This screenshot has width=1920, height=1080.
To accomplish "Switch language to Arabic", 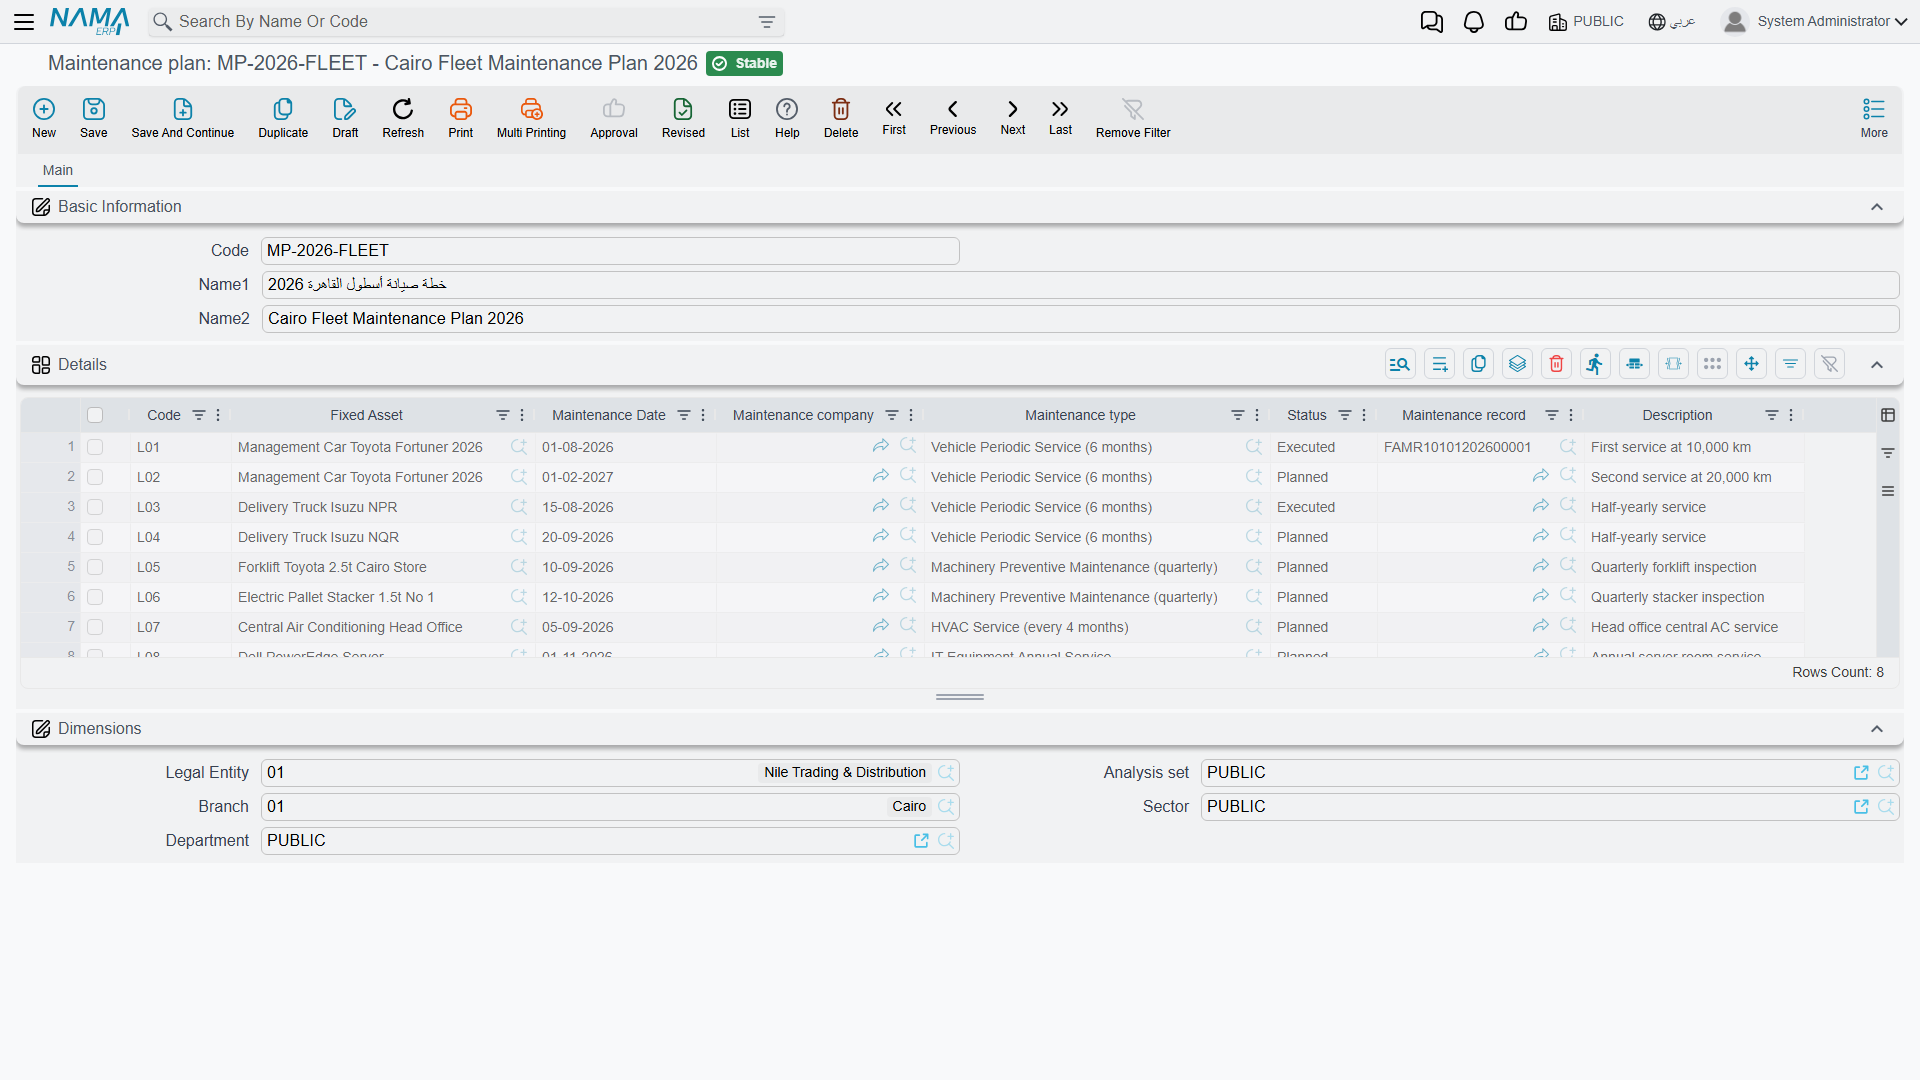I will point(1672,22).
